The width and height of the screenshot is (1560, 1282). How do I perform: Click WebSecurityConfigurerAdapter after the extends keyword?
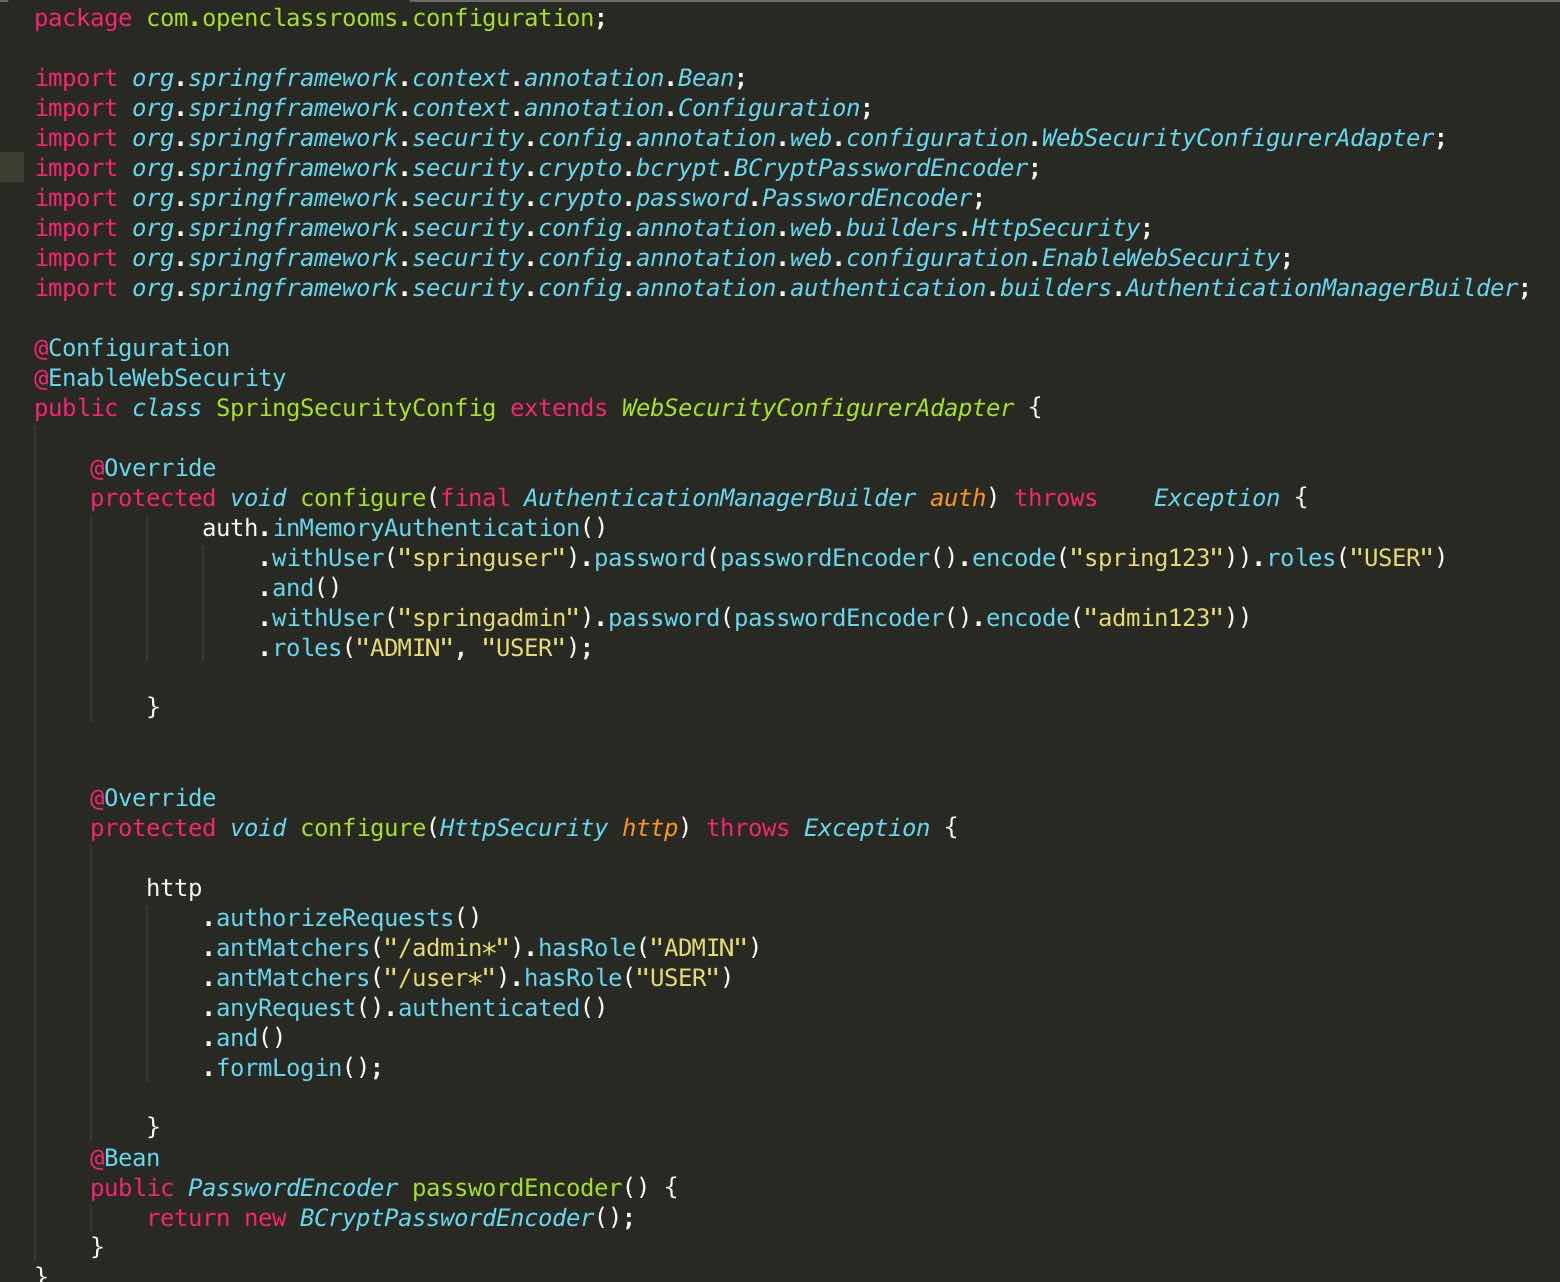pyautogui.click(x=817, y=408)
